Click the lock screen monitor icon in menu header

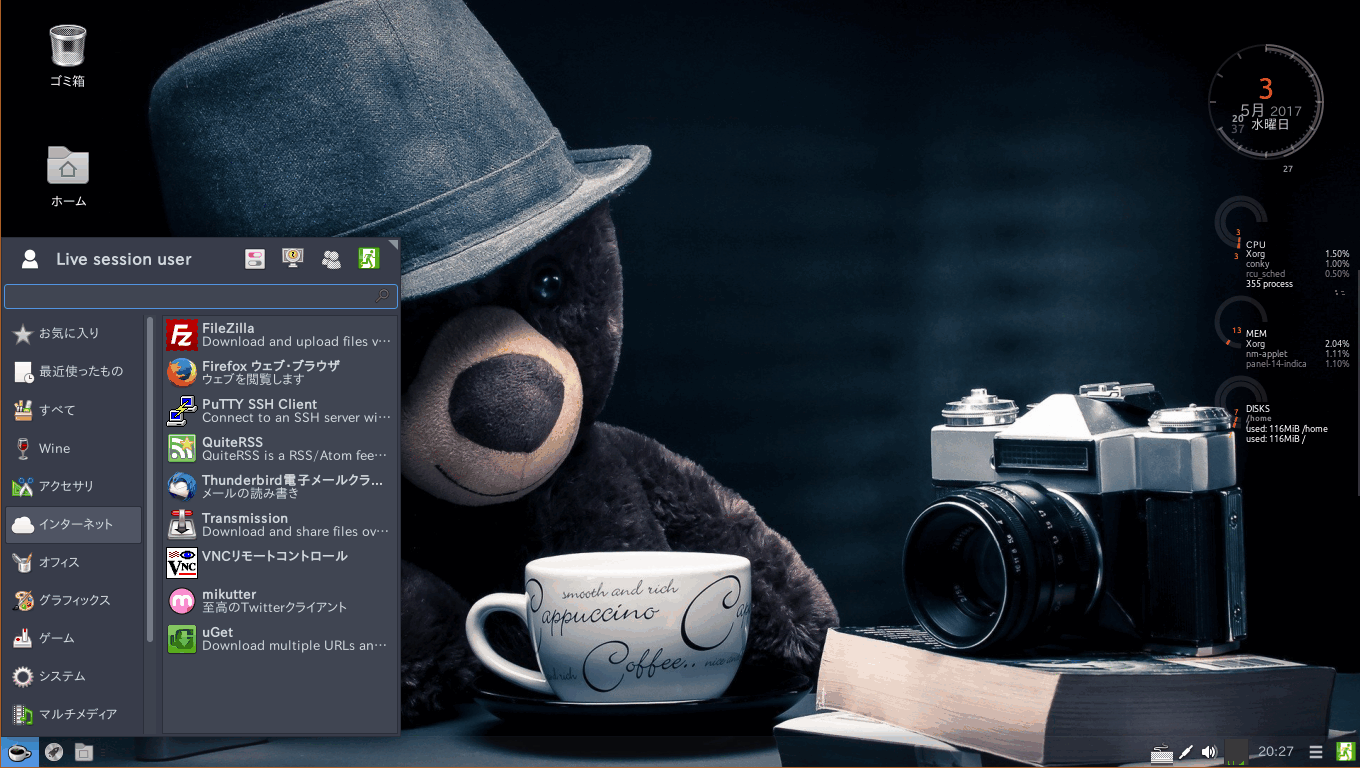tap(293, 259)
